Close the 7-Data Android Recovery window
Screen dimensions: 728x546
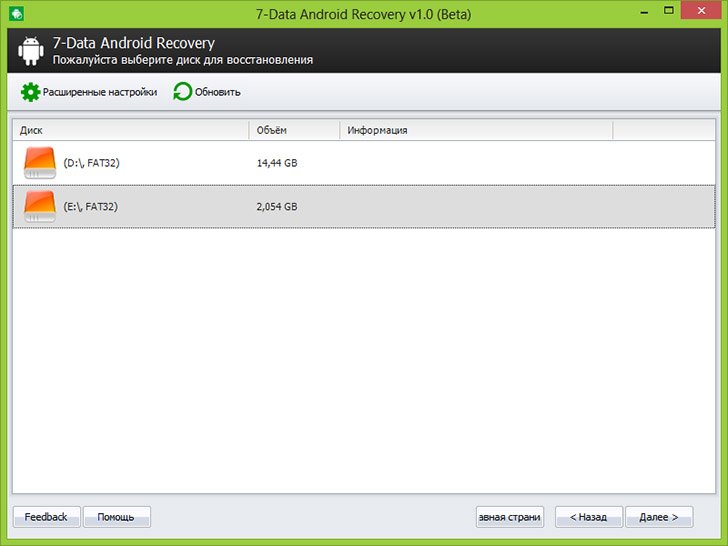coord(701,11)
